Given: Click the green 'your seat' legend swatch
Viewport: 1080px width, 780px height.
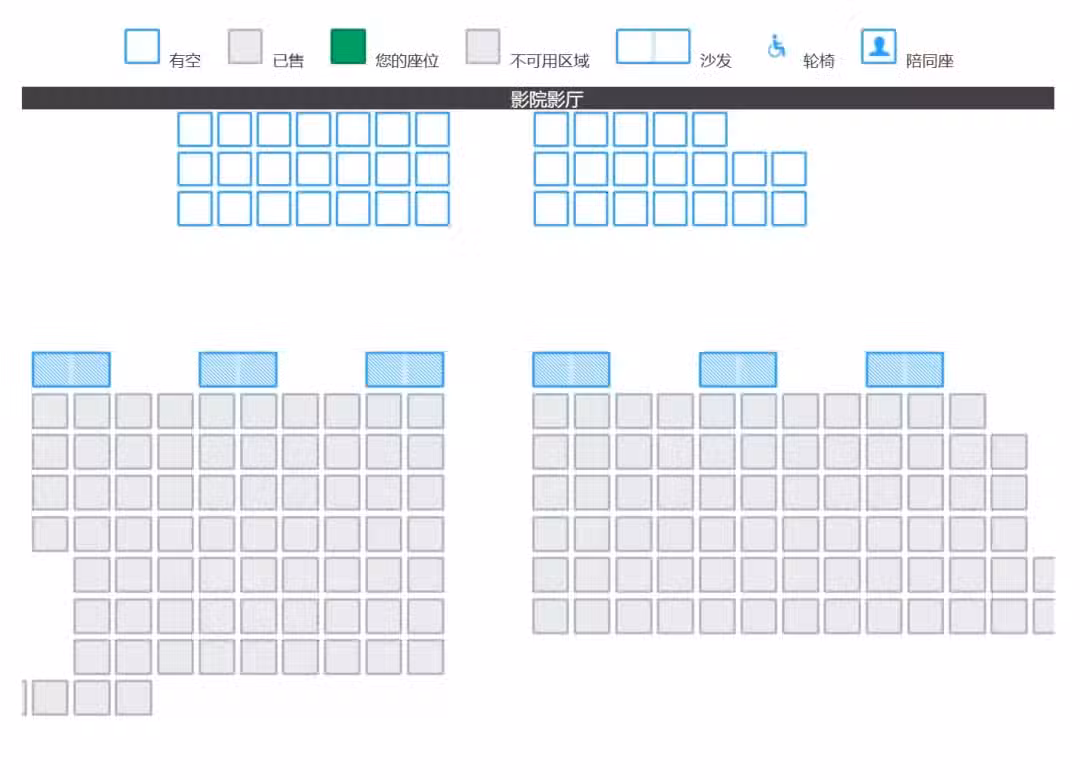Looking at the screenshot, I should [348, 47].
